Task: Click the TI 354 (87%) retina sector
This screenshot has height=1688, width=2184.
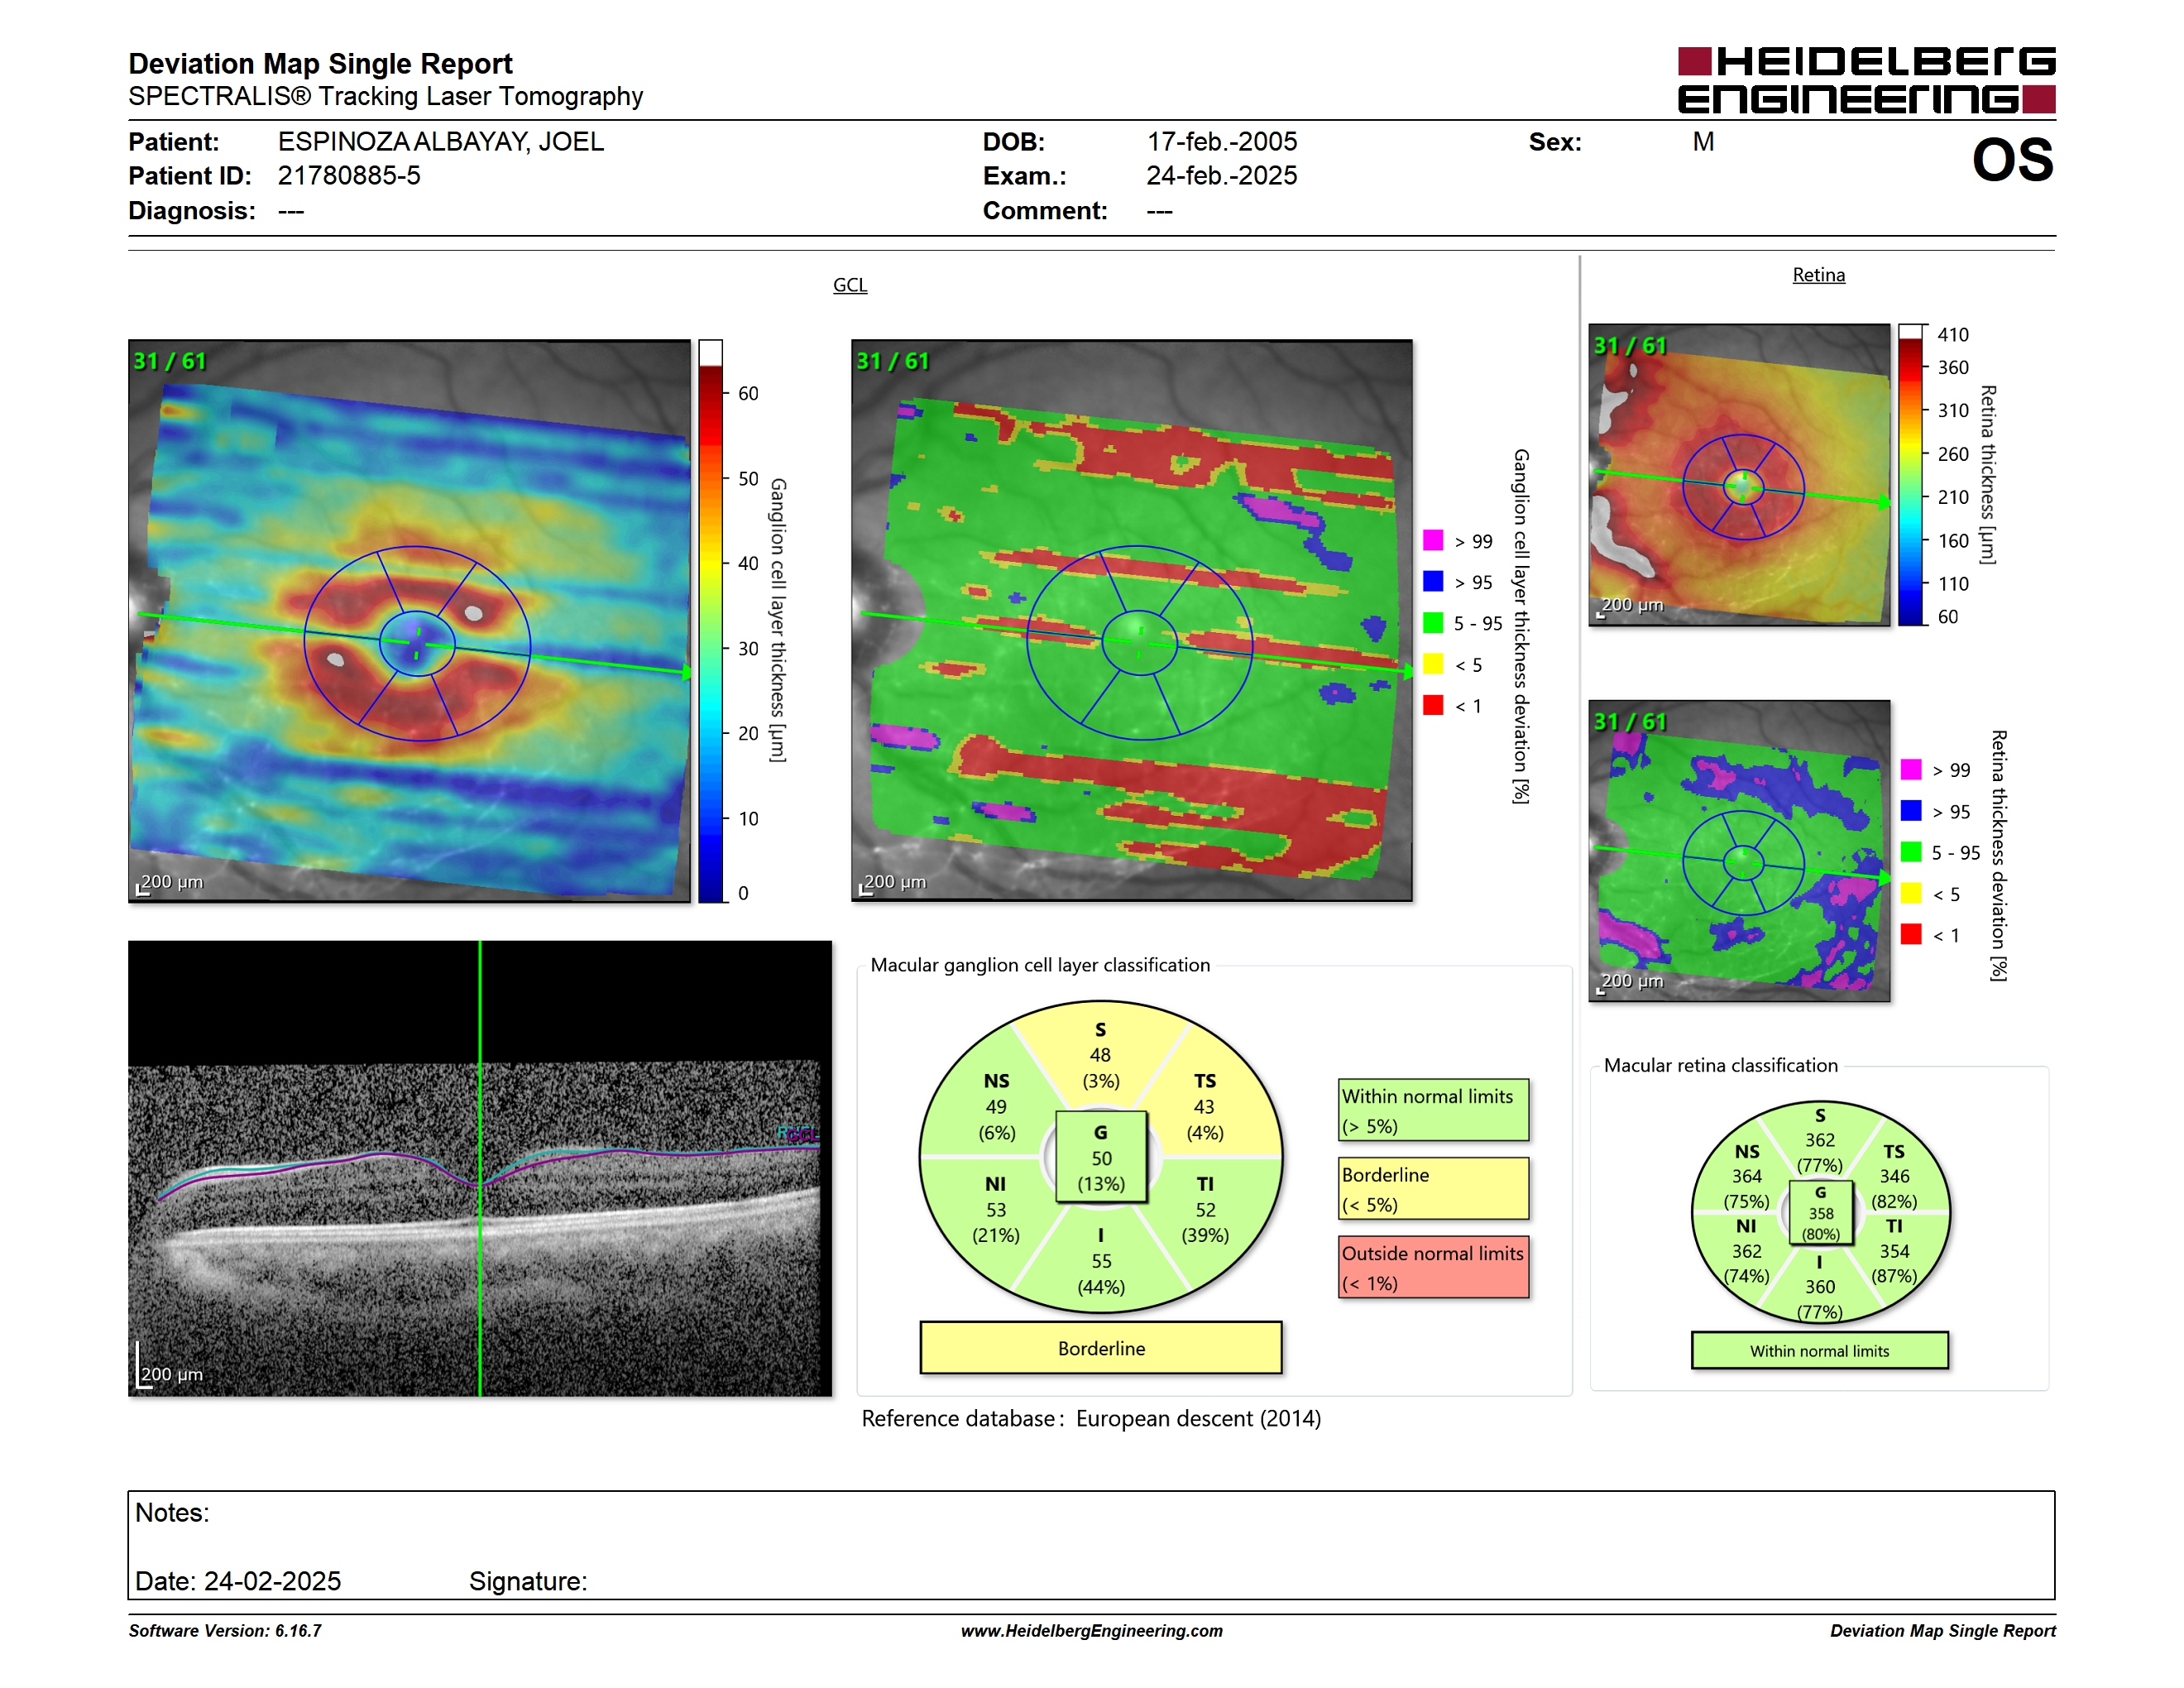Action: click(x=1894, y=1250)
